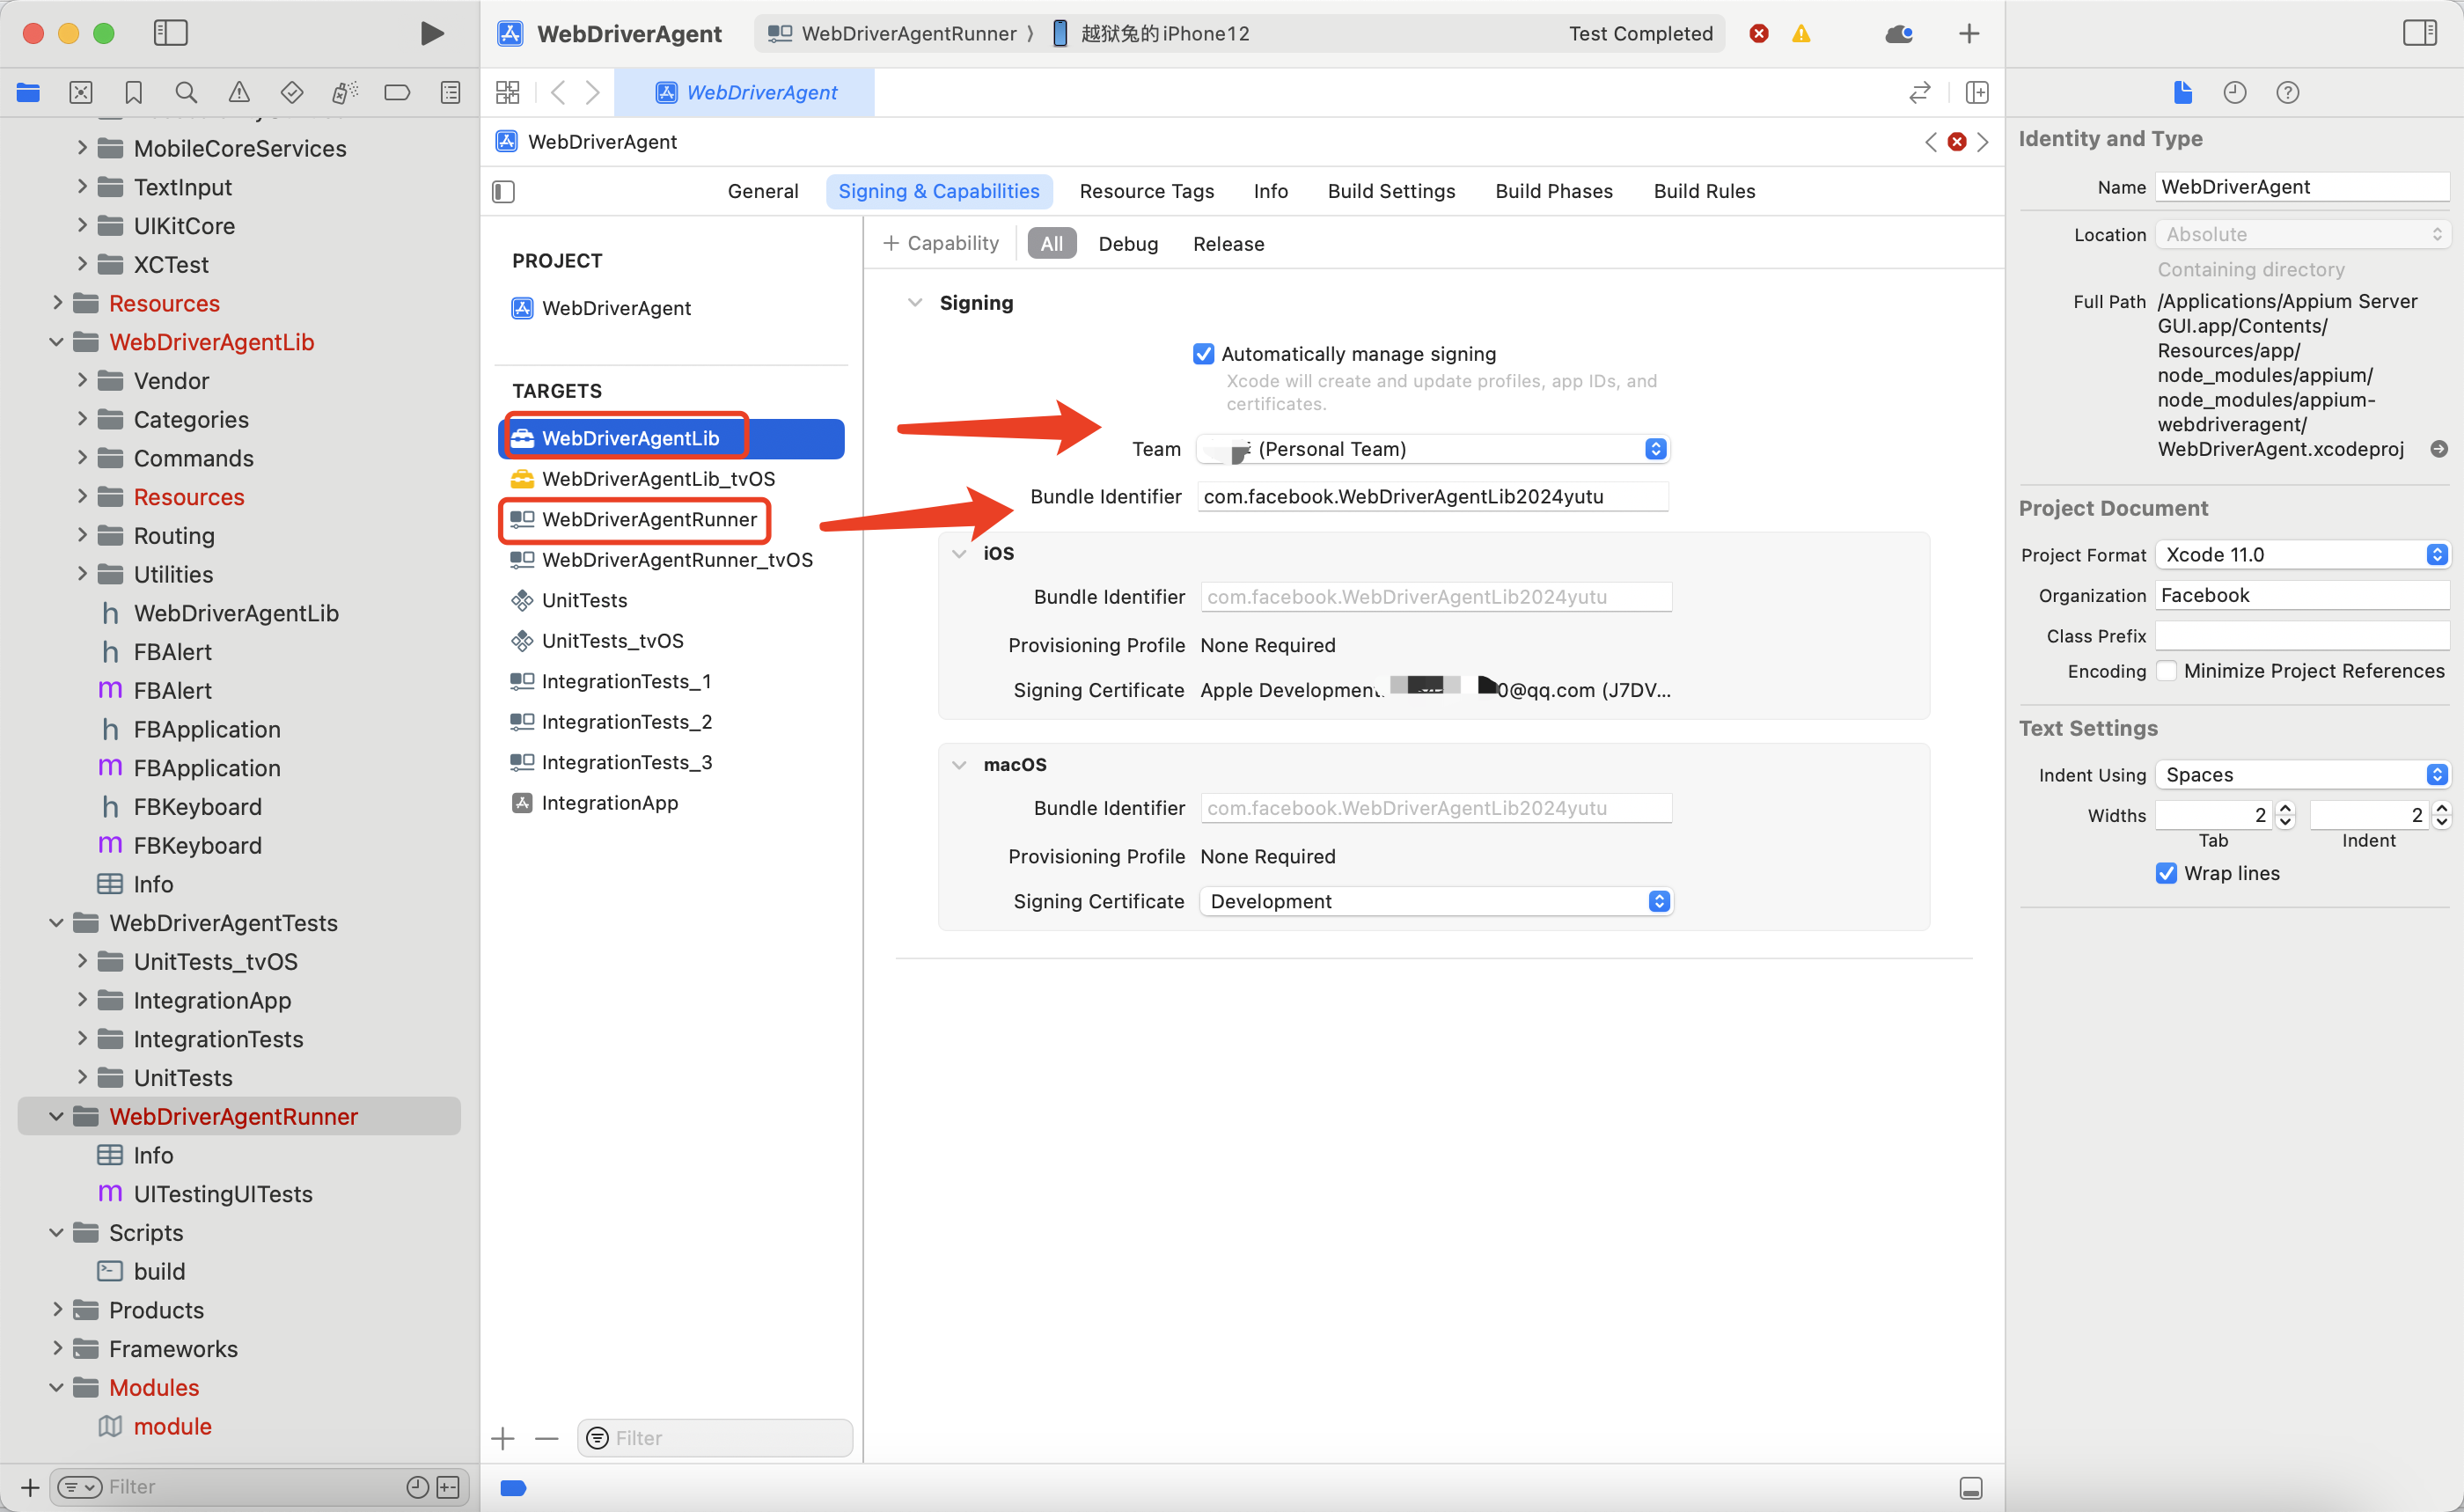Screen dimensions: 2464x1512
Task: Hide the targets list sidebar toggle
Action: point(504,192)
